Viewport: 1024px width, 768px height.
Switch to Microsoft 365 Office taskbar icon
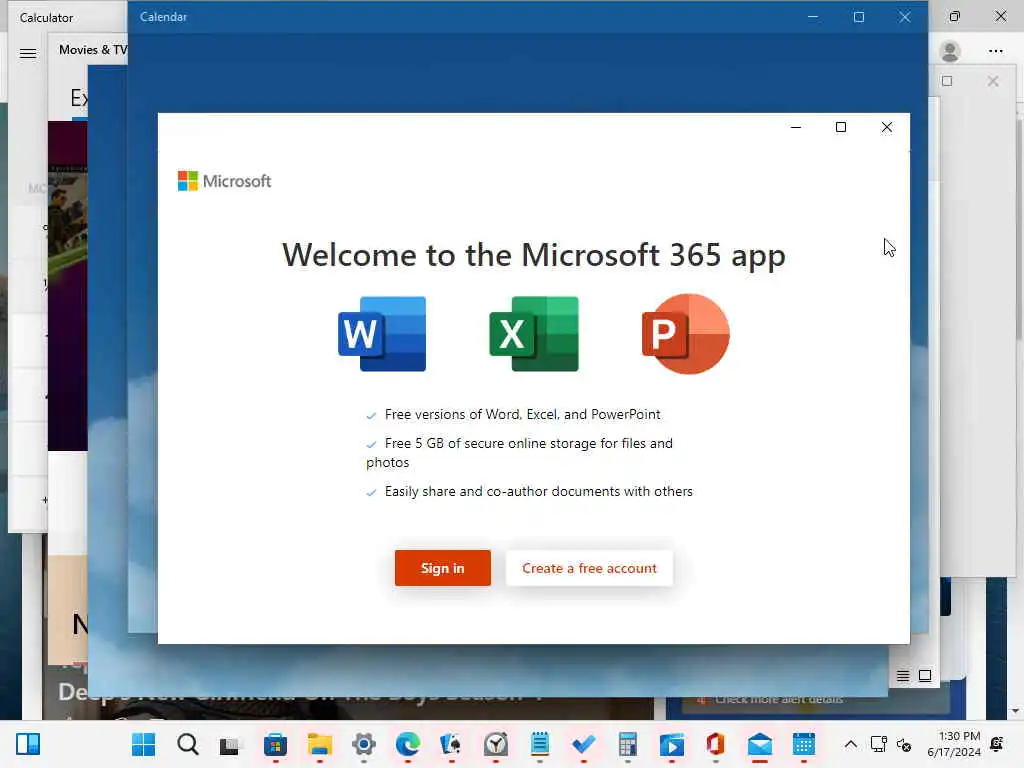[x=716, y=744]
